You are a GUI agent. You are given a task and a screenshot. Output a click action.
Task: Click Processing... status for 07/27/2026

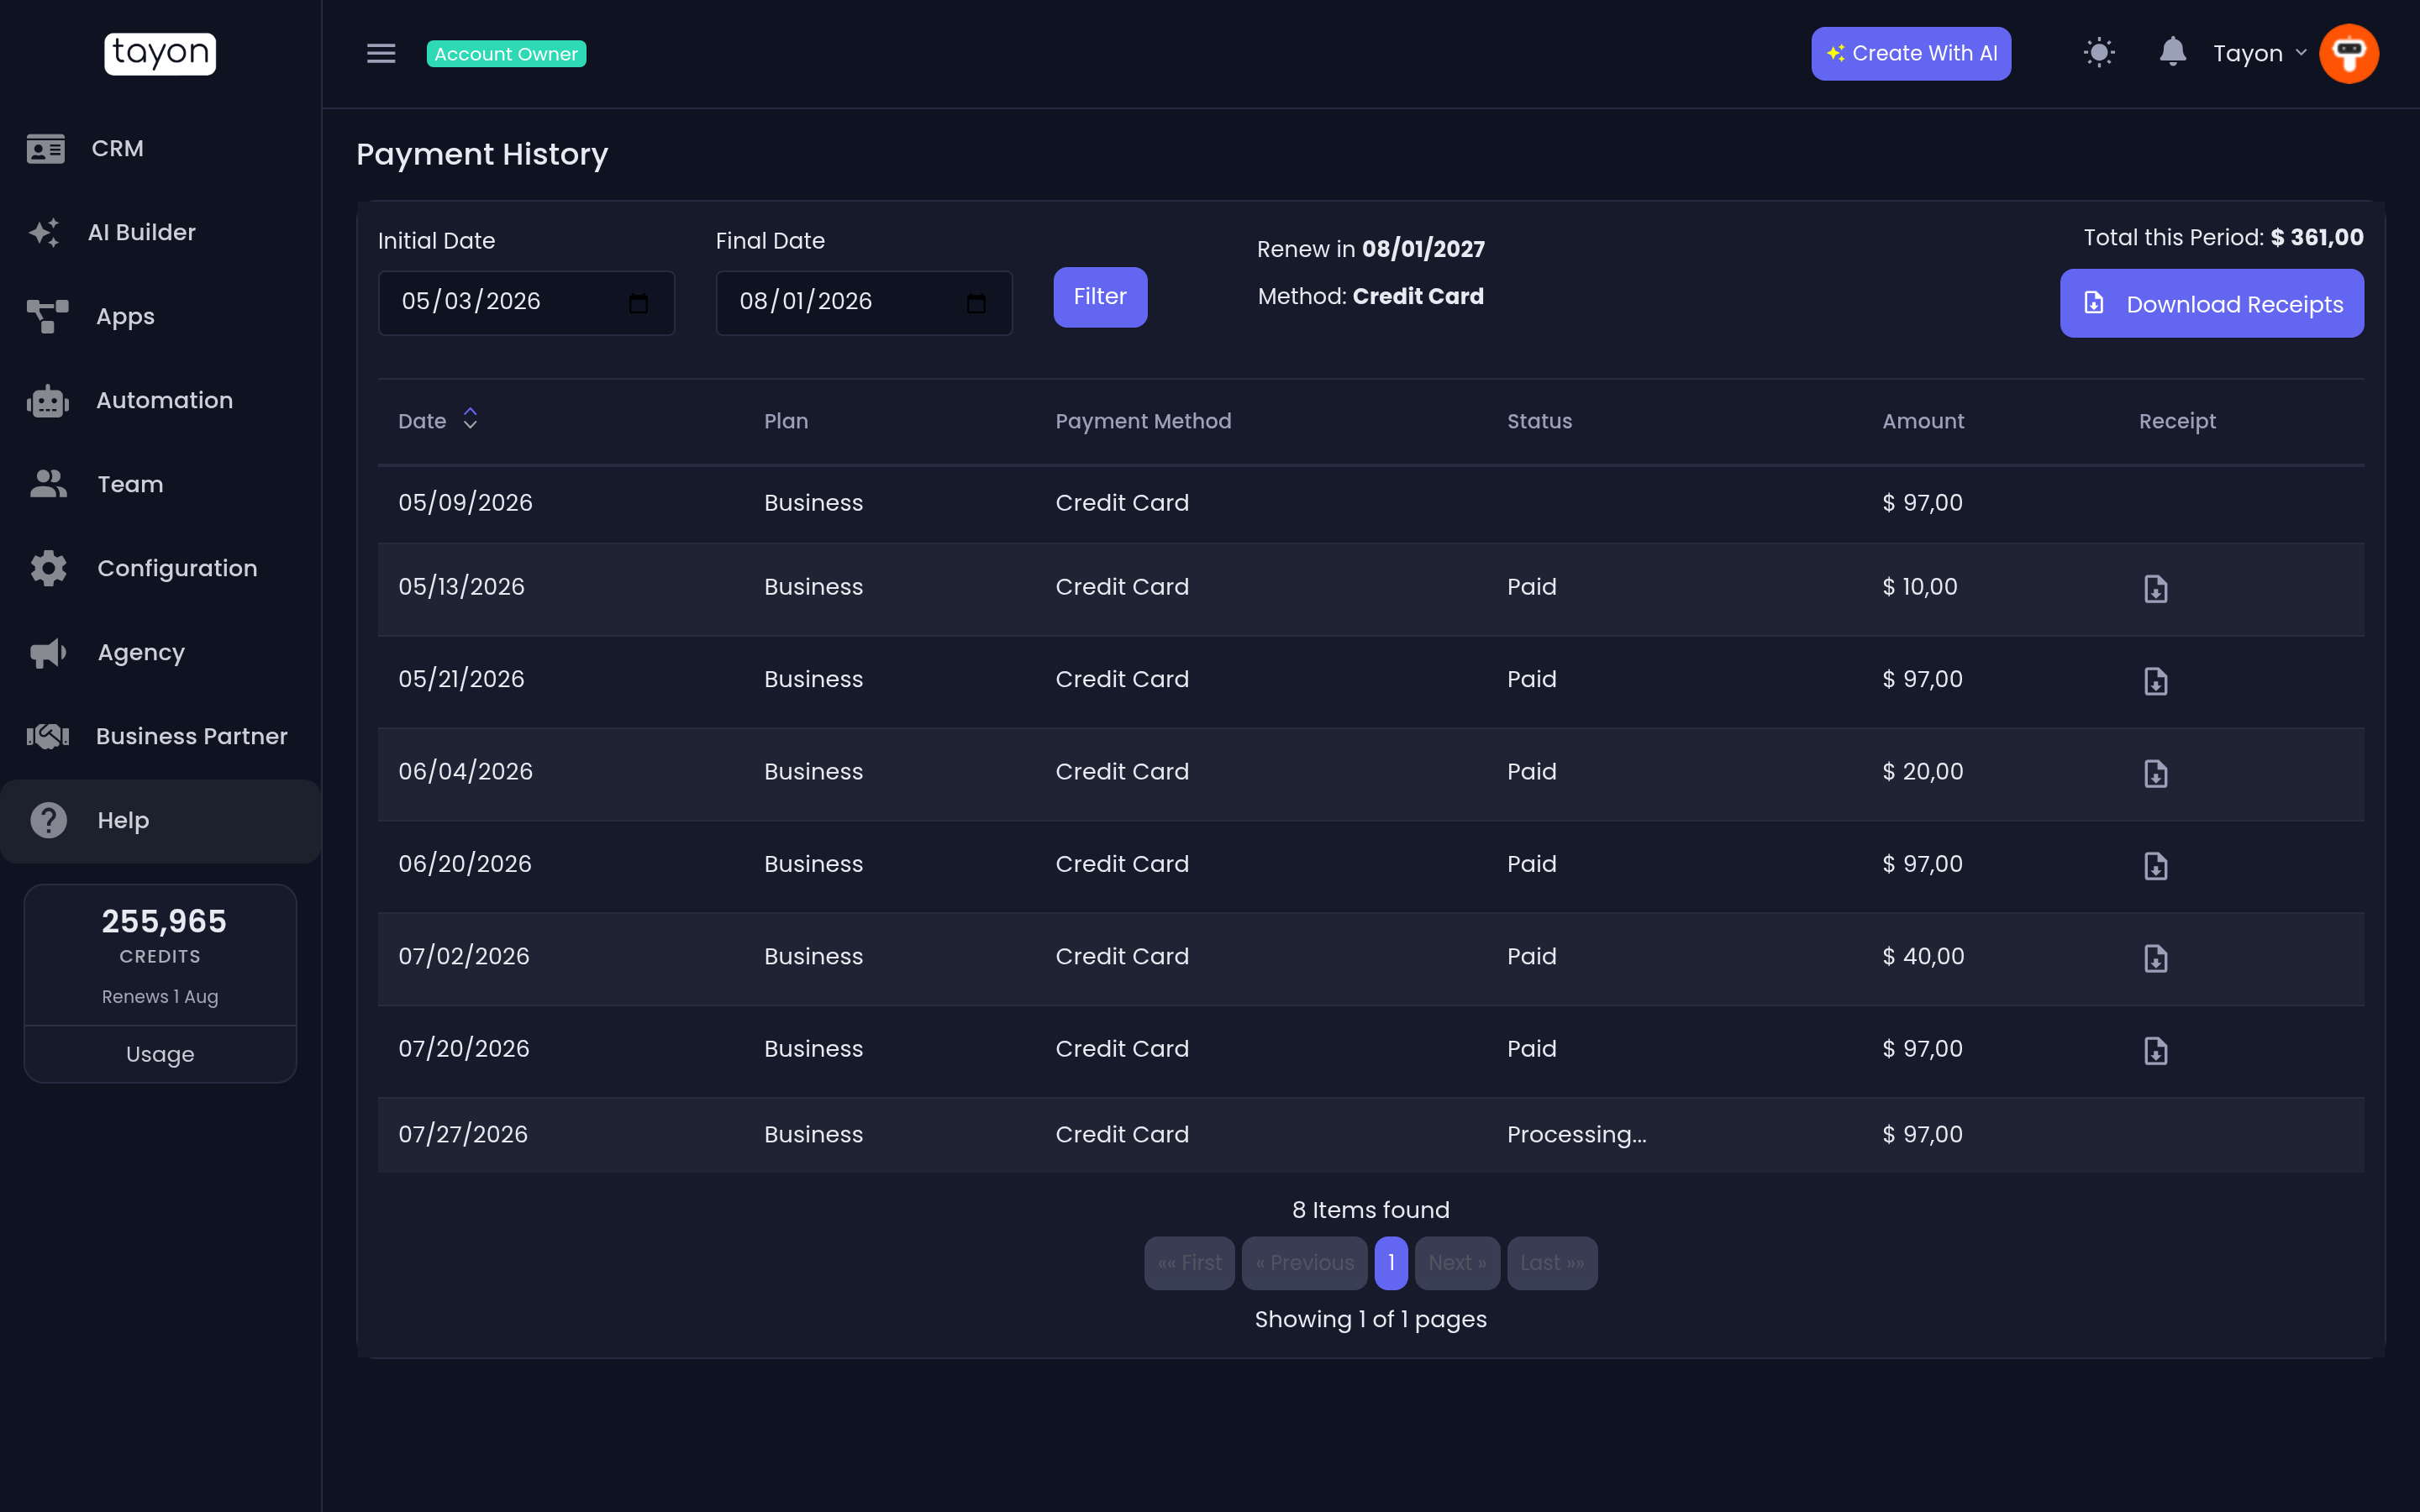click(1577, 1135)
